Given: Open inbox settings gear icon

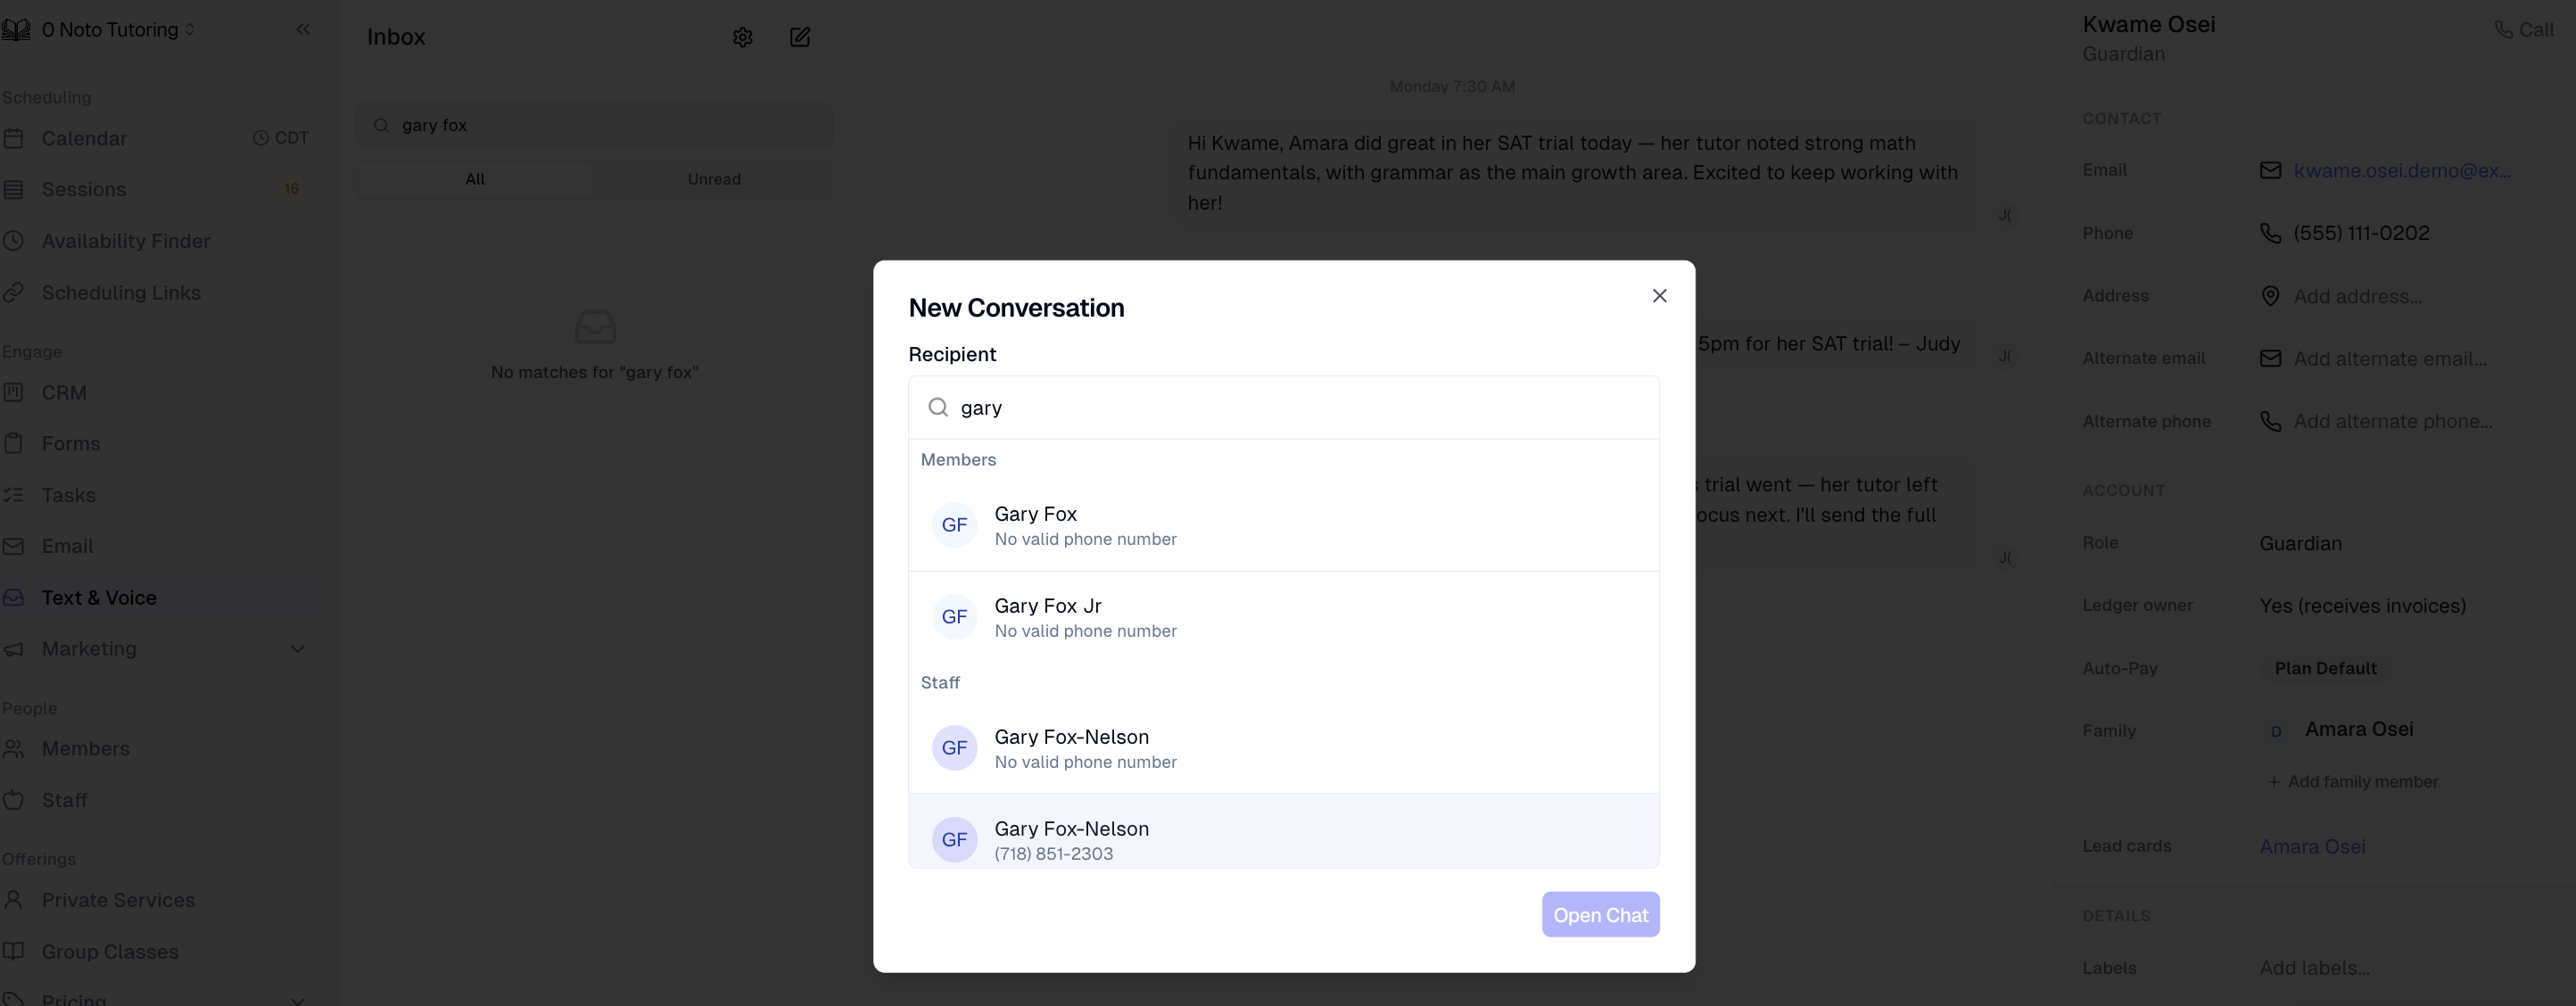Looking at the screenshot, I should 742,37.
